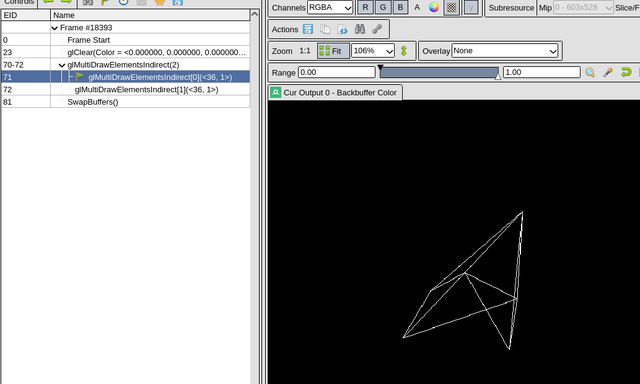Click the white point marker on range slider
The width and height of the screenshot is (640, 384).
click(x=498, y=76)
